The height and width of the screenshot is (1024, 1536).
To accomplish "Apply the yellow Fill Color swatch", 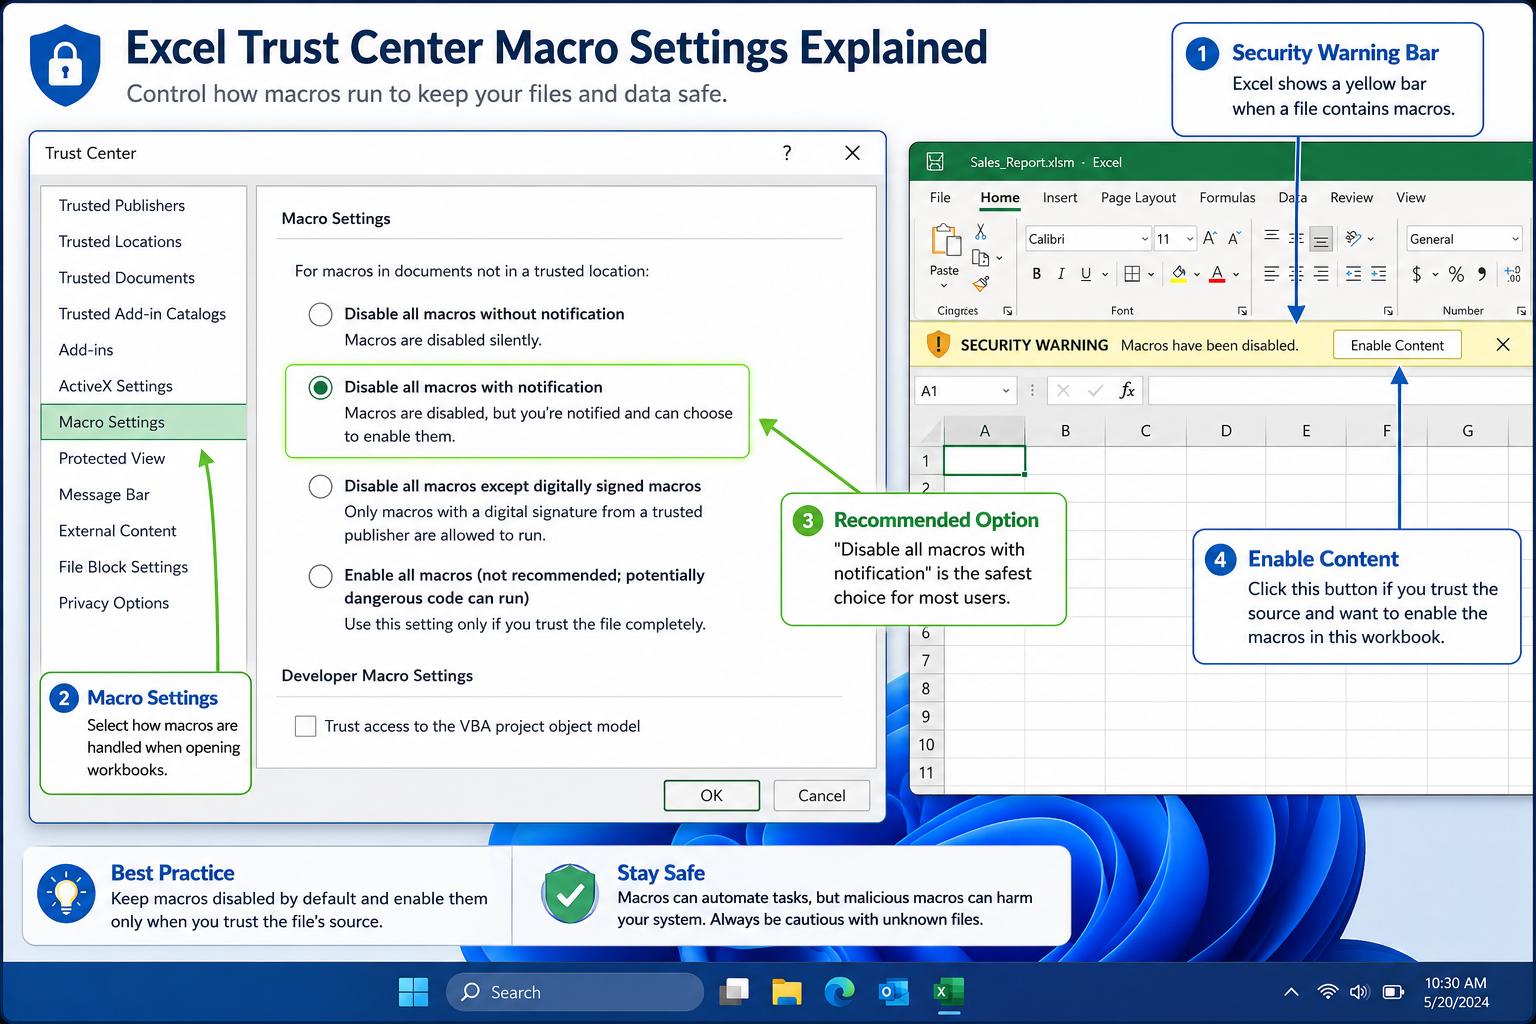I will point(1179,274).
